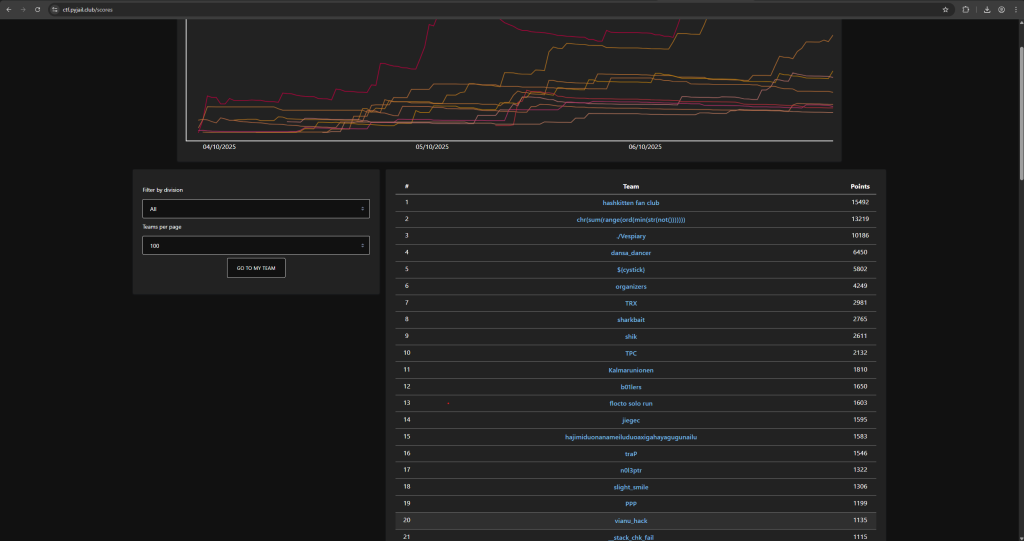View site information icon in address bar
The image size is (1024, 541).
[55, 9]
